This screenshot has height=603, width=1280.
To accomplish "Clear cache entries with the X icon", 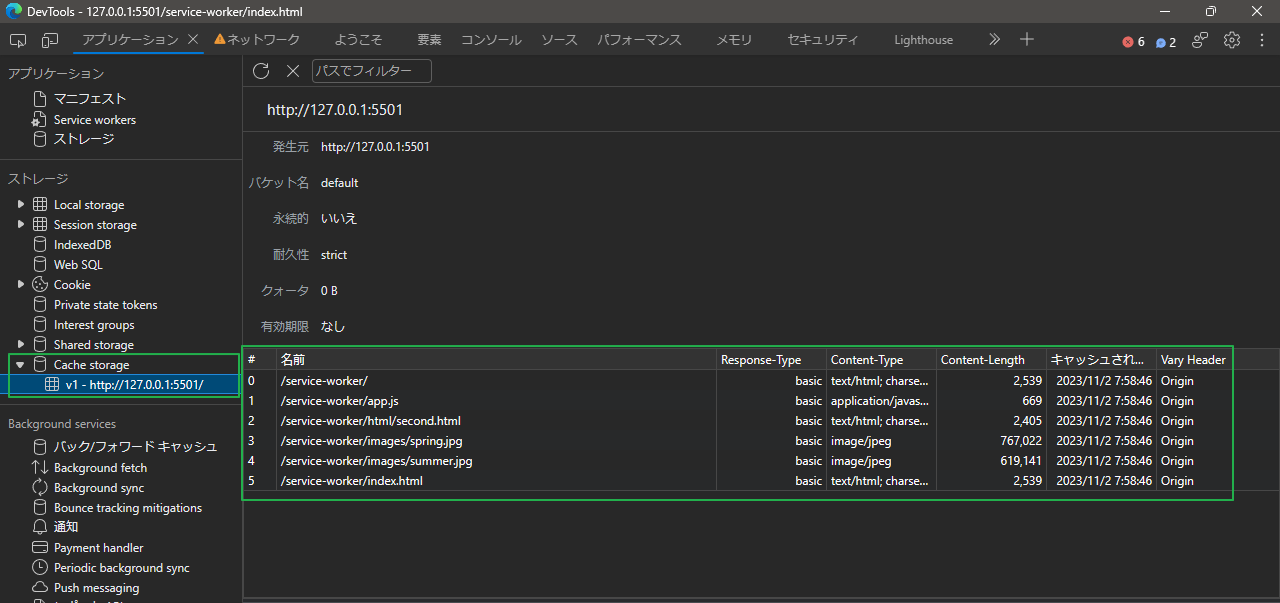I will pos(292,71).
